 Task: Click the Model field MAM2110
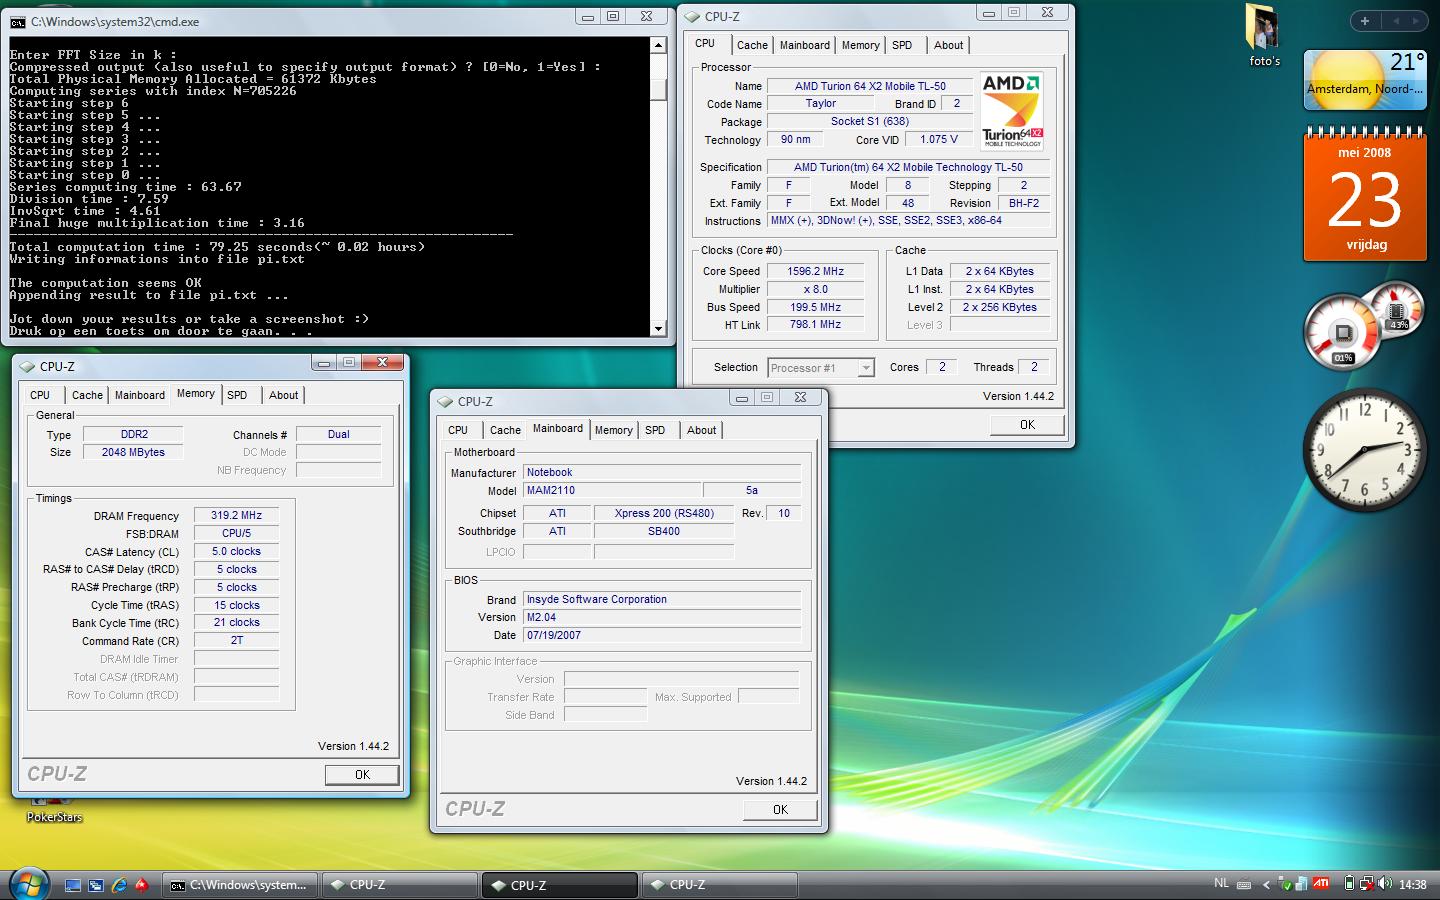pos(610,491)
